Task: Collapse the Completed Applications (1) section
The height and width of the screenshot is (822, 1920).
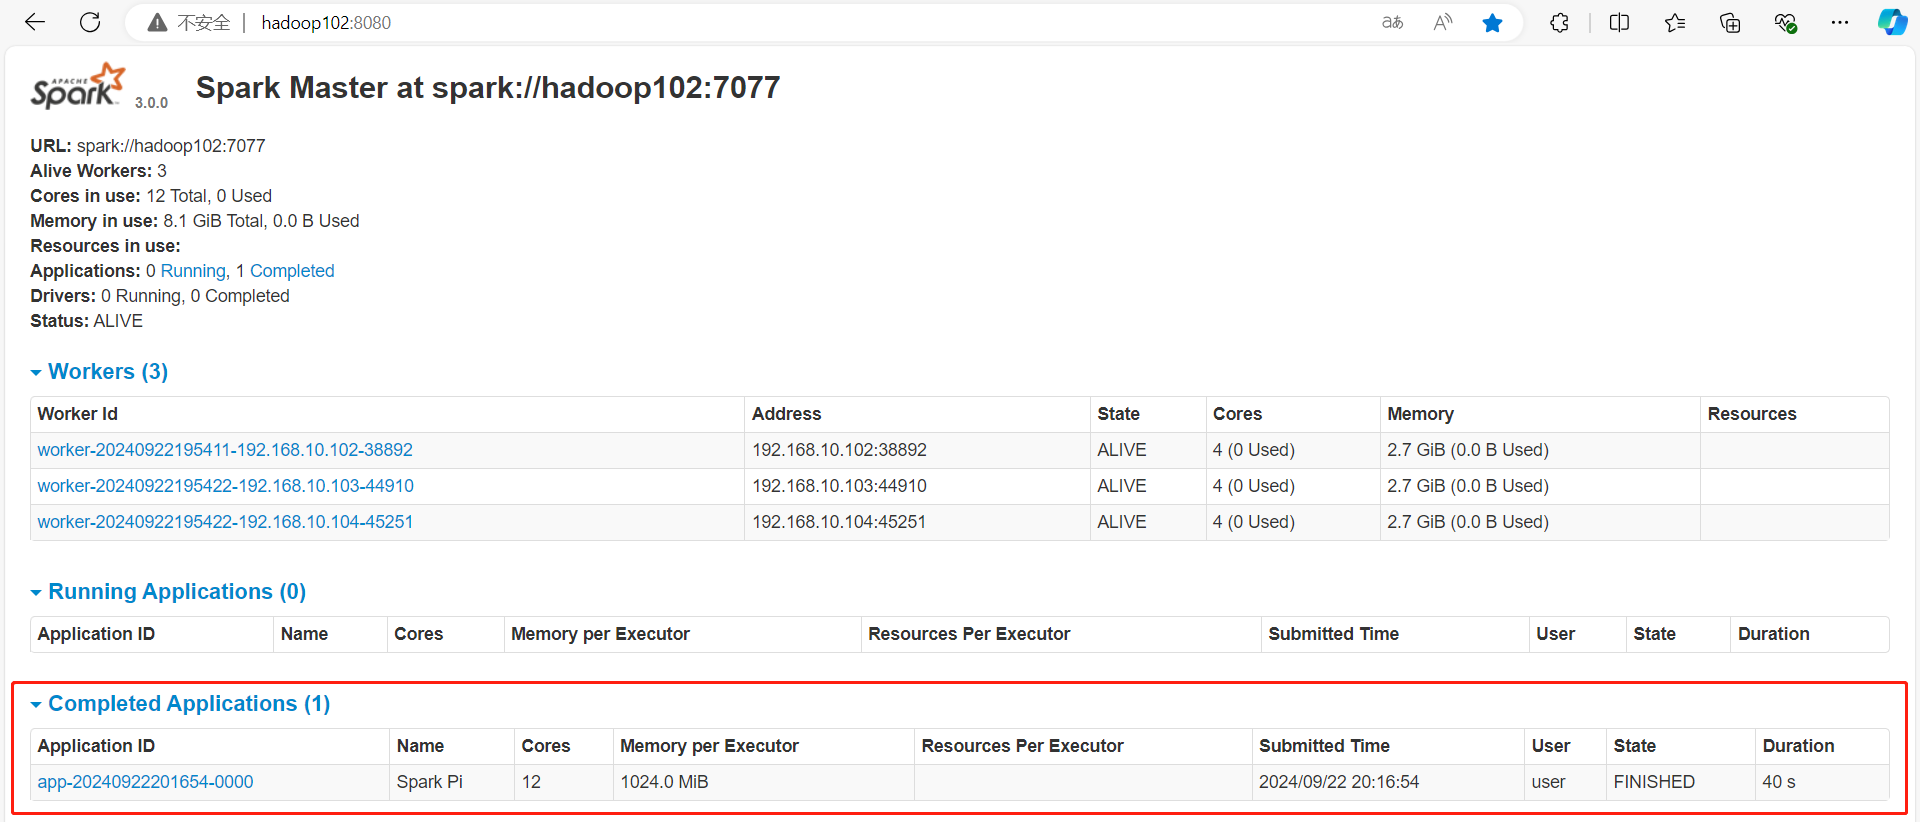Action: coord(180,703)
